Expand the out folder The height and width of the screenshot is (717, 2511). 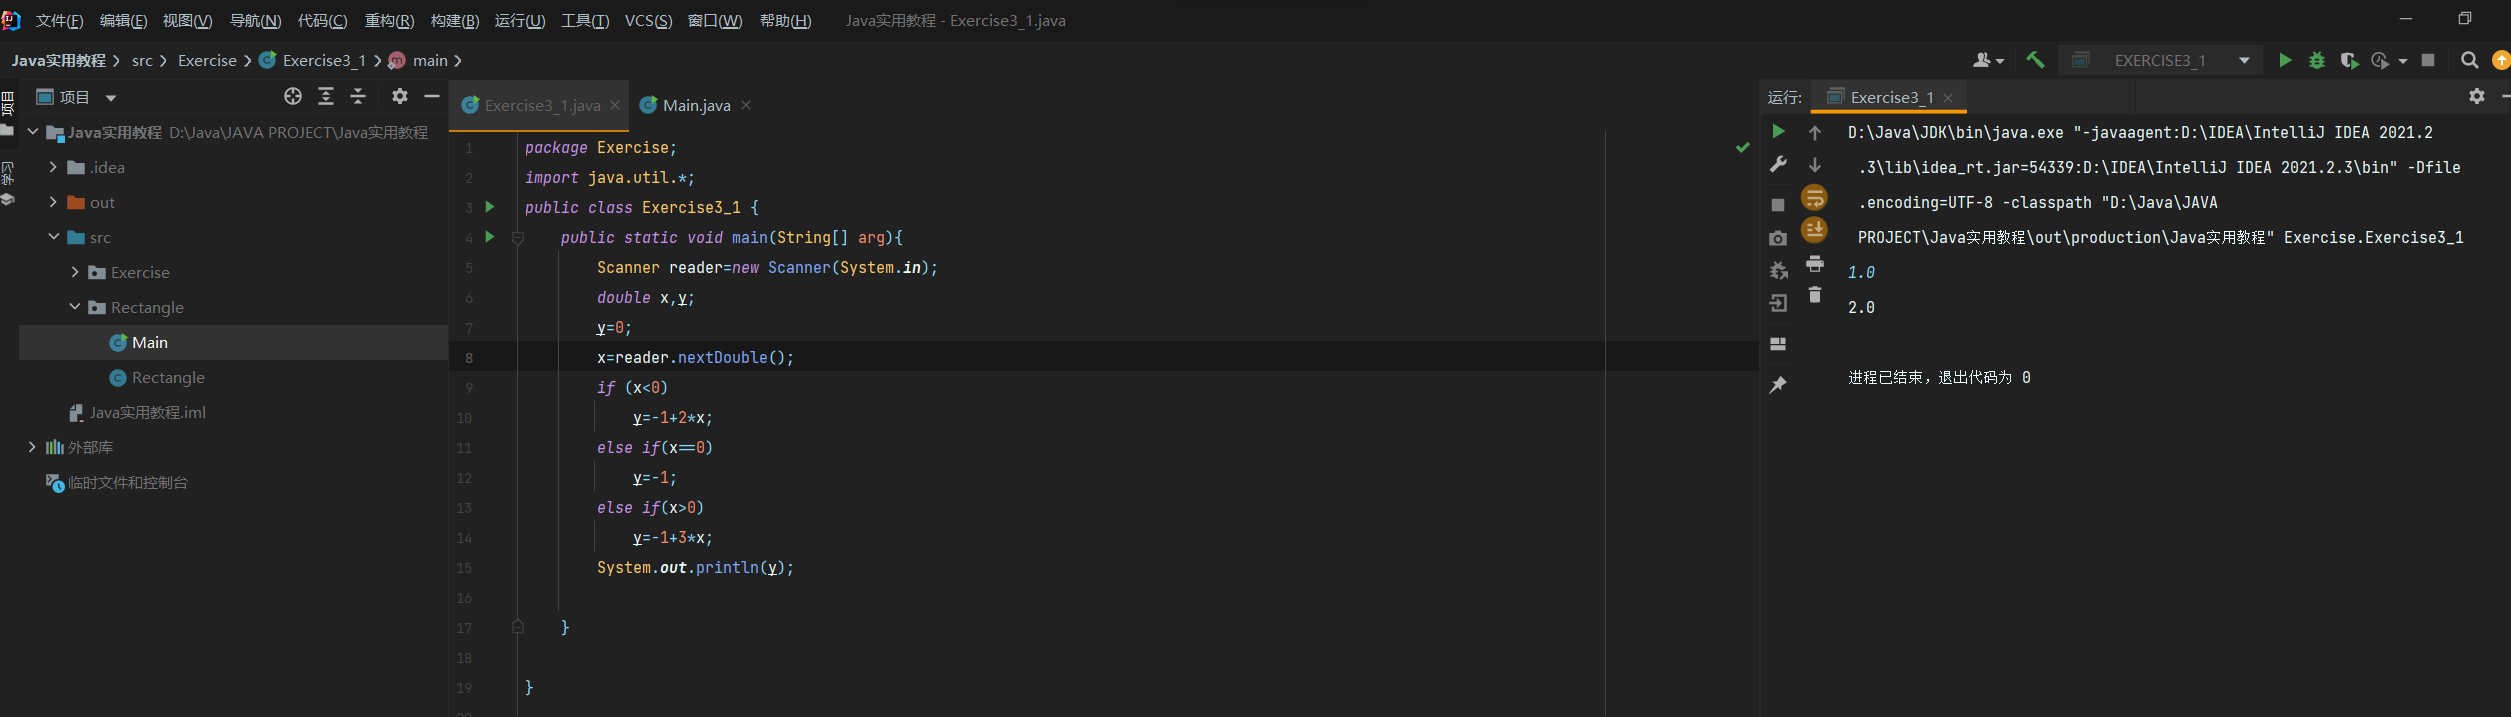point(53,202)
